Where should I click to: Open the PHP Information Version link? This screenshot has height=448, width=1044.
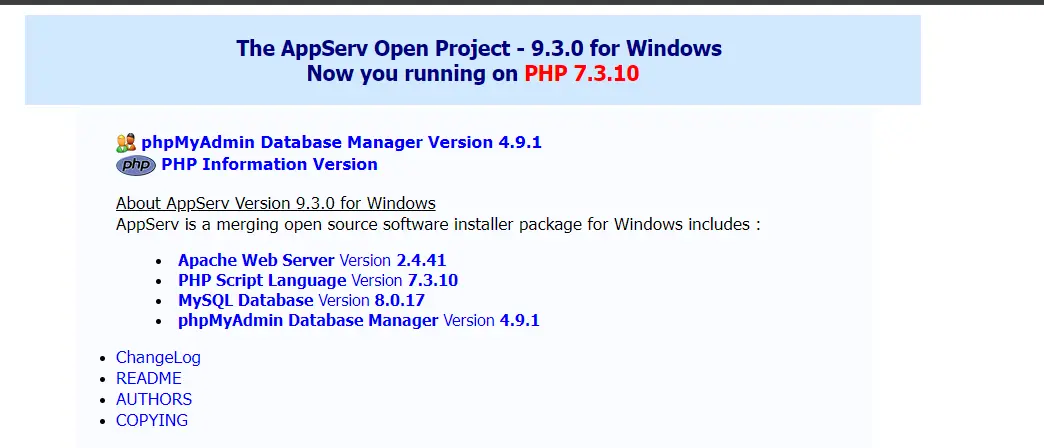coord(270,164)
